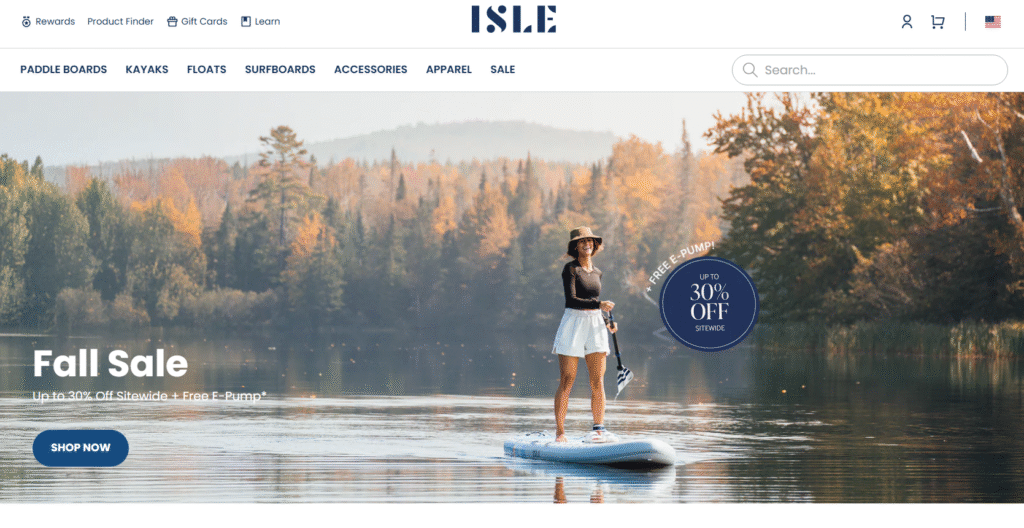Open the Kayaks menu
Screen dimensions: 1024x528
click(x=147, y=69)
